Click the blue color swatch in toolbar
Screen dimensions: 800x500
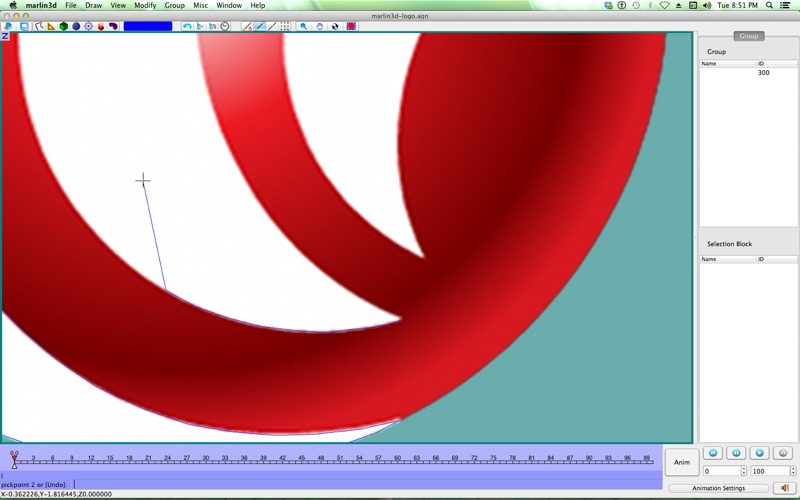[148, 26]
